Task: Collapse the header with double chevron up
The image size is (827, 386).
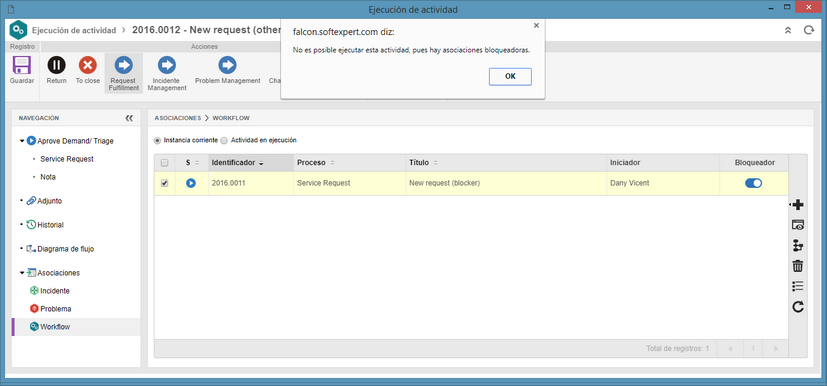Action: [x=788, y=31]
